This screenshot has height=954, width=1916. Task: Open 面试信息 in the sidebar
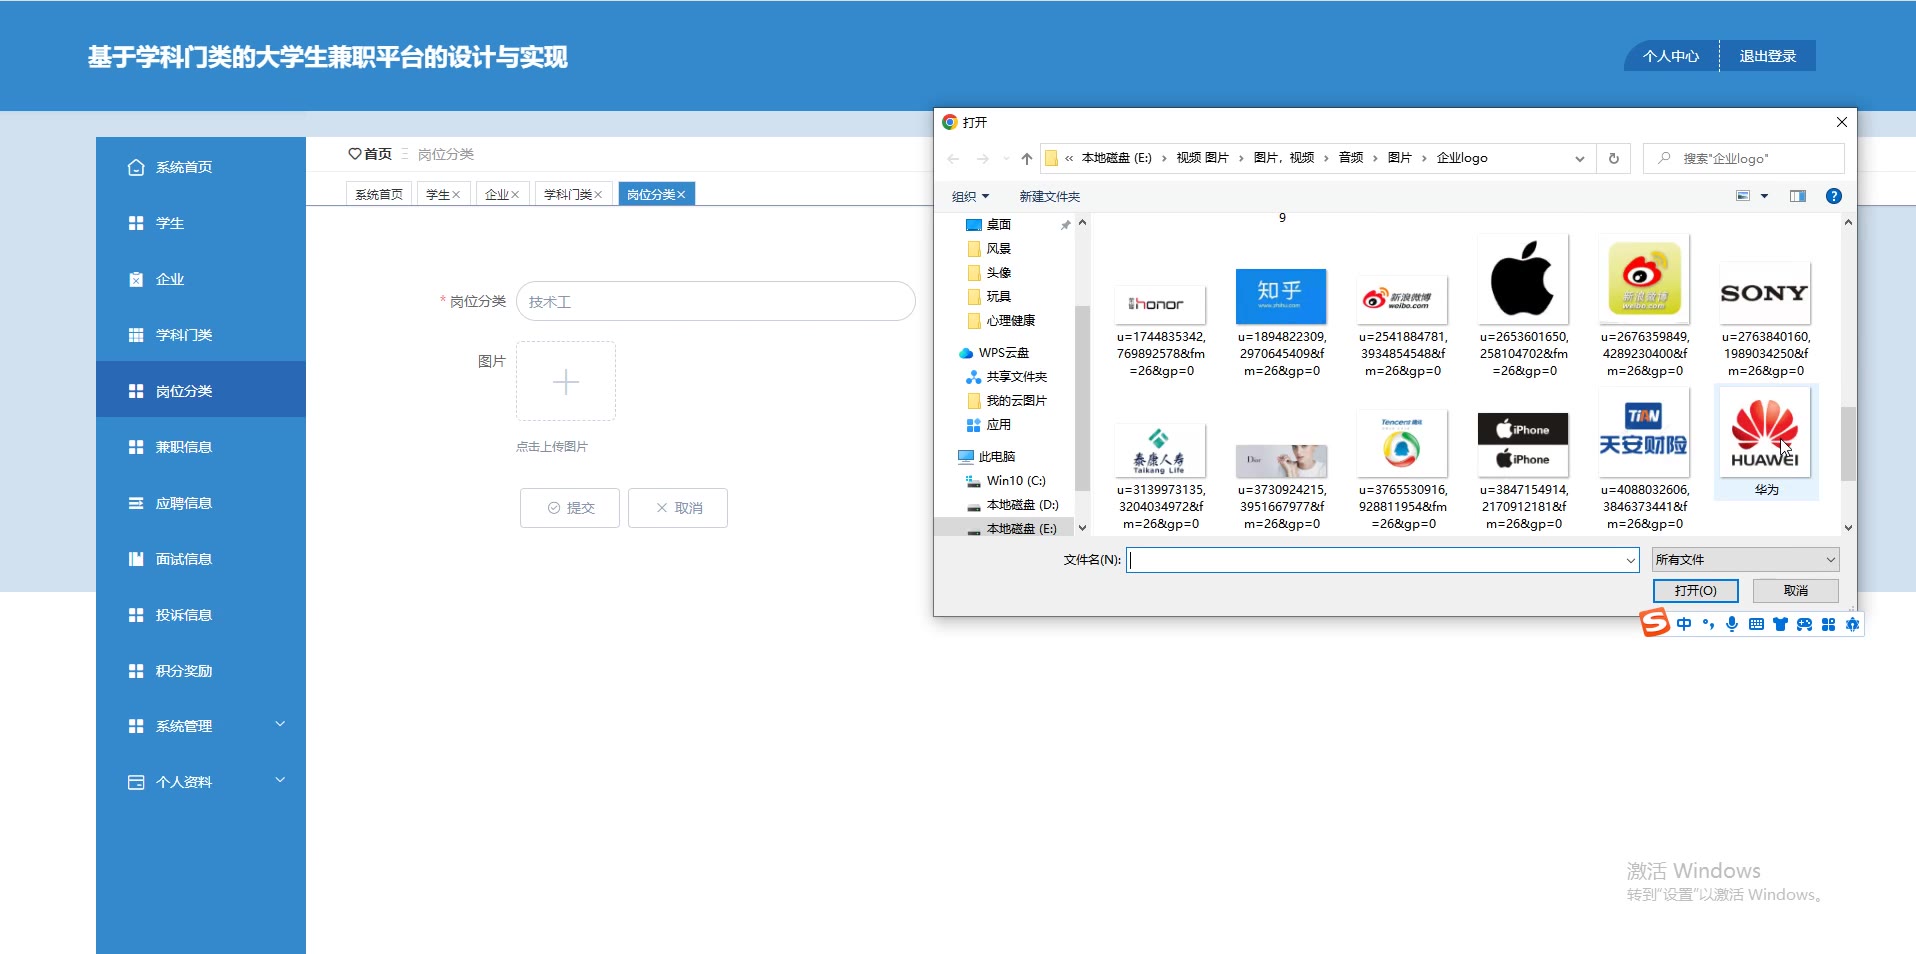pos(201,559)
